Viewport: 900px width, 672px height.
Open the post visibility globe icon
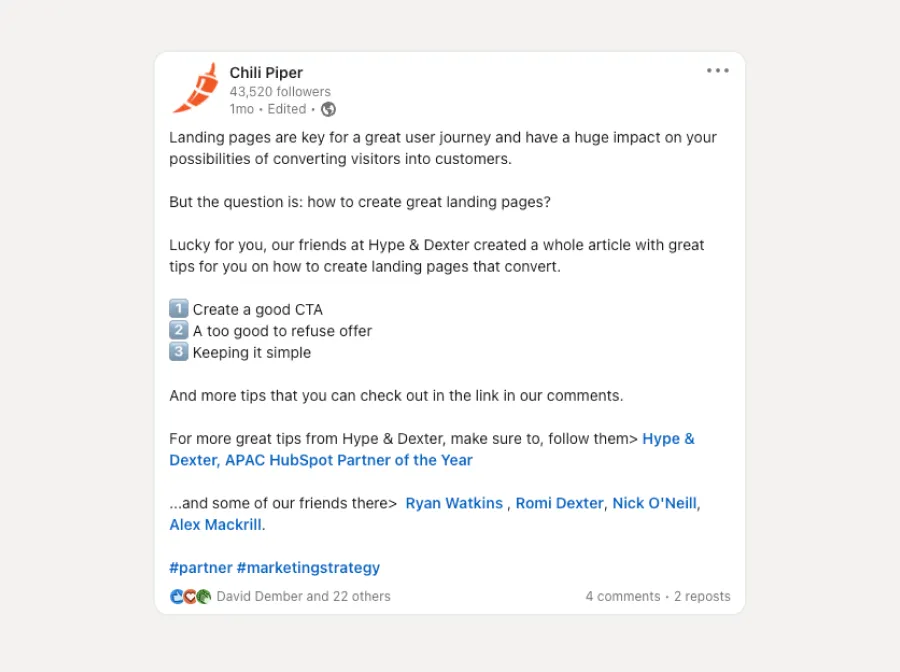pyautogui.click(x=328, y=109)
